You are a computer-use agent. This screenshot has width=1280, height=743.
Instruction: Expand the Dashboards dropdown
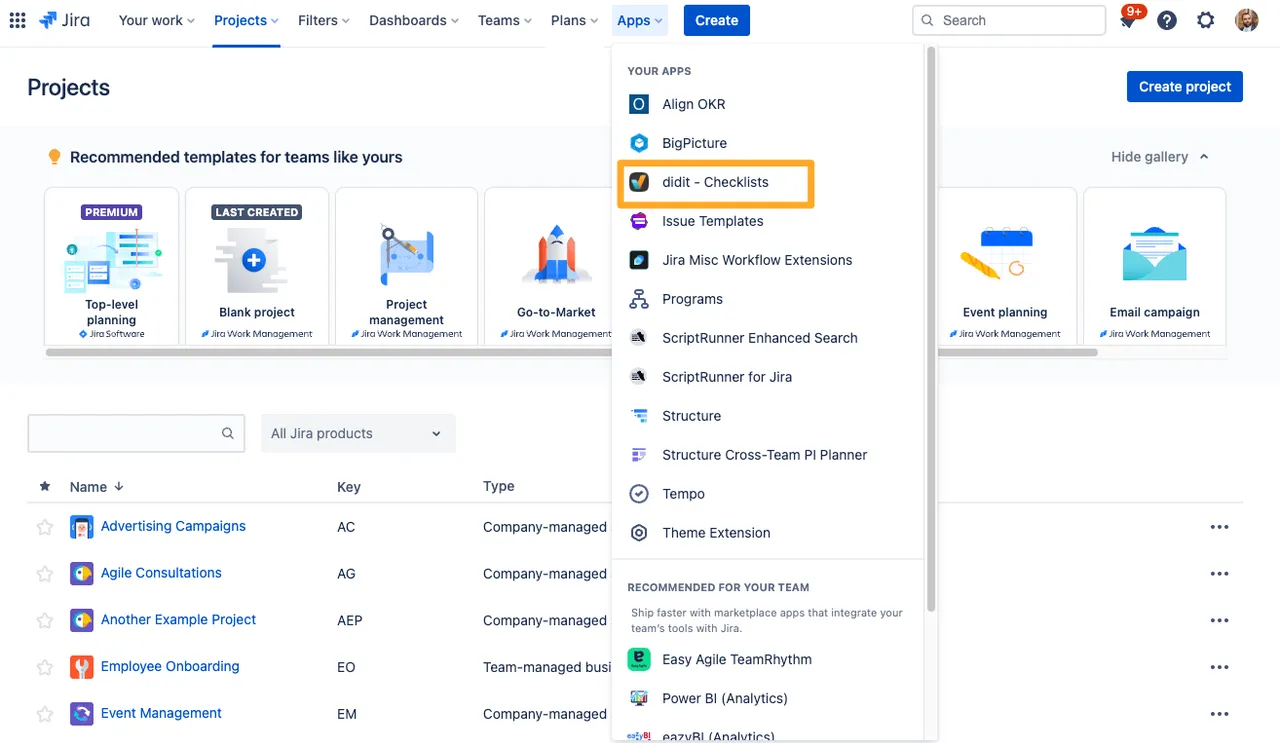pyautogui.click(x=414, y=20)
